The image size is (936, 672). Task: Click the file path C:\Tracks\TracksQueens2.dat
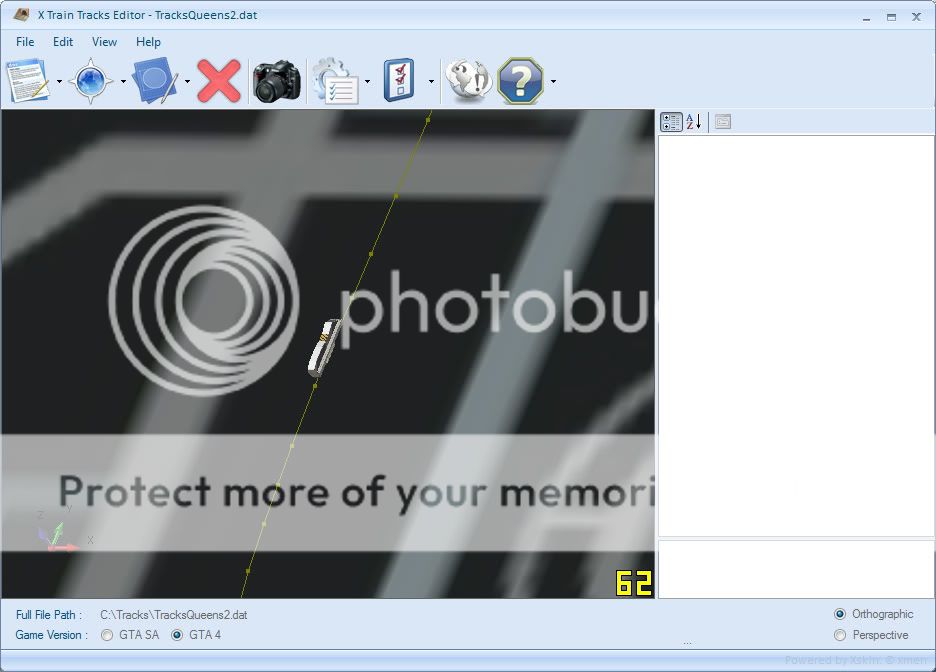[x=174, y=615]
